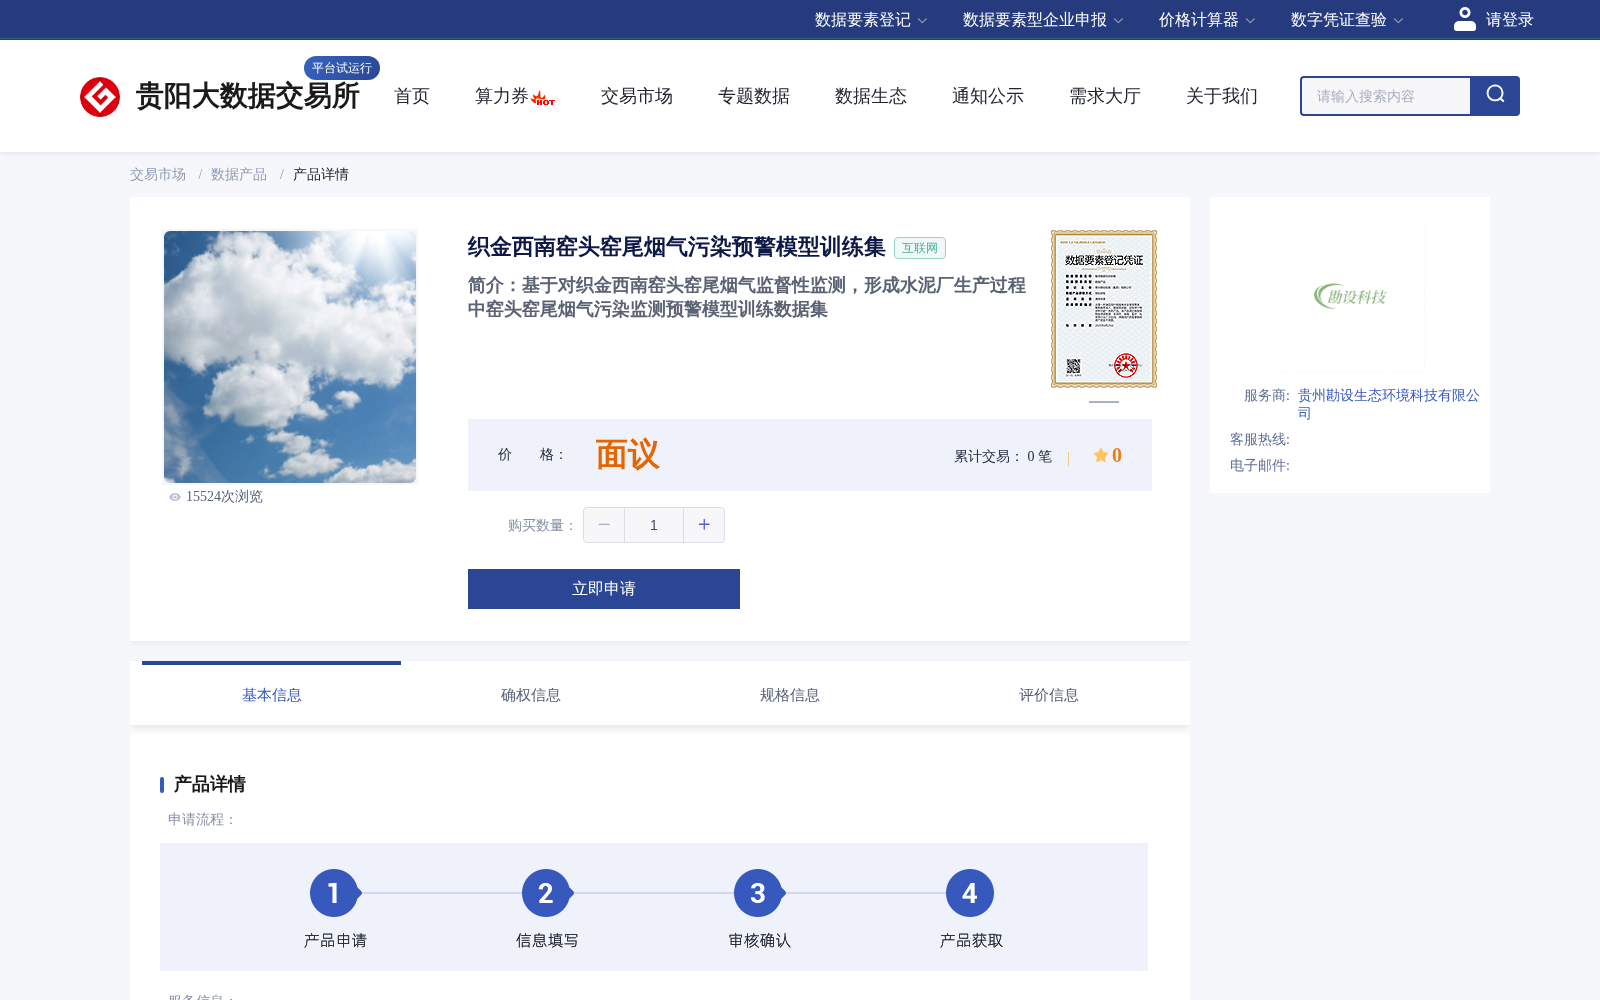
Task: Click the purchase quantity input showing 1
Action: click(654, 525)
